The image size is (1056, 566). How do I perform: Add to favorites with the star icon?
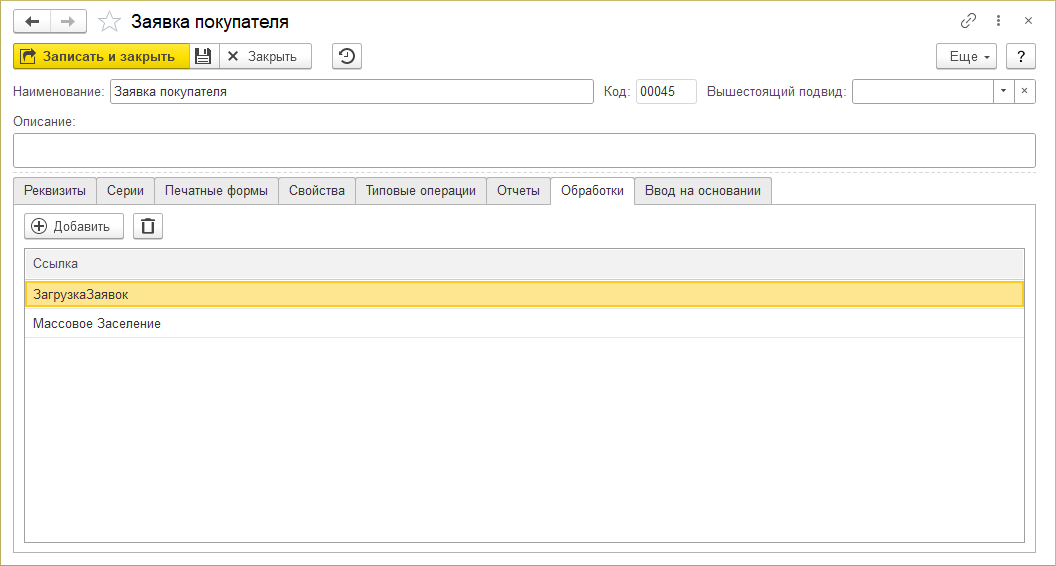[x=109, y=22]
